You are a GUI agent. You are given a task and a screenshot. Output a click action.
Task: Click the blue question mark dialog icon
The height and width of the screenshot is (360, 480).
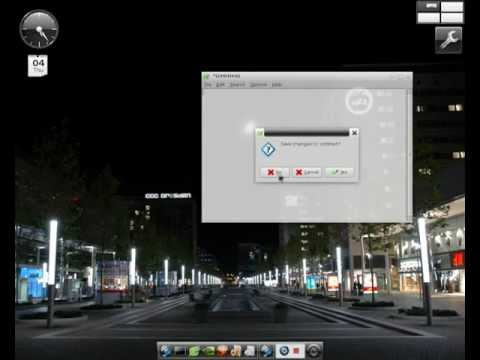(268, 150)
